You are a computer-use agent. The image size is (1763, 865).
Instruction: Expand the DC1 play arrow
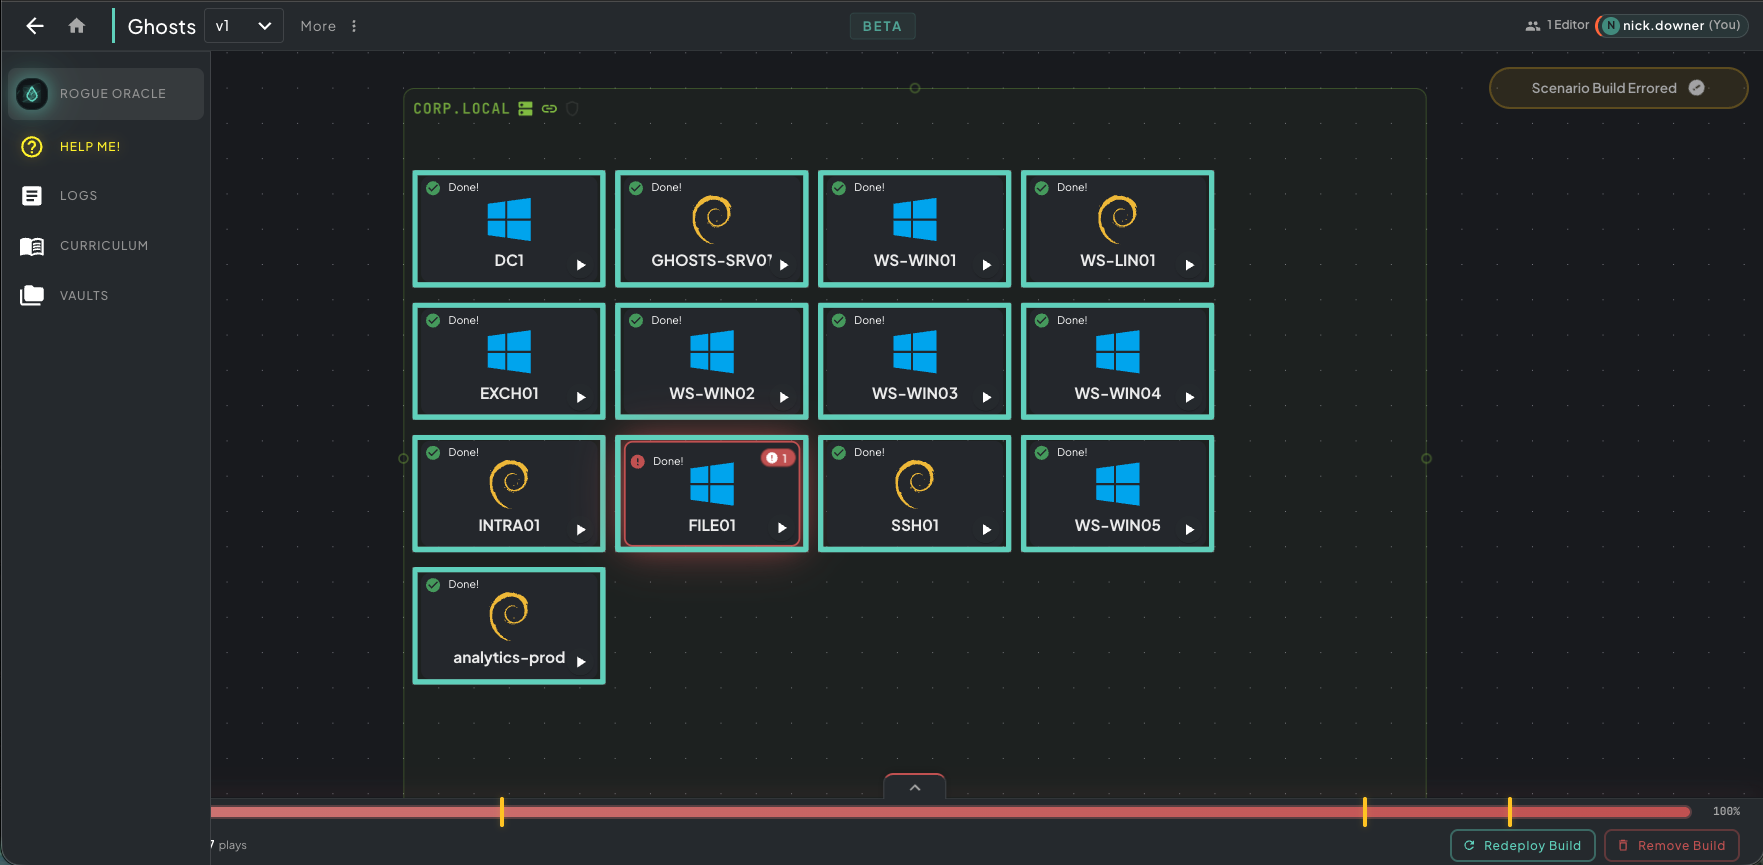(x=581, y=265)
